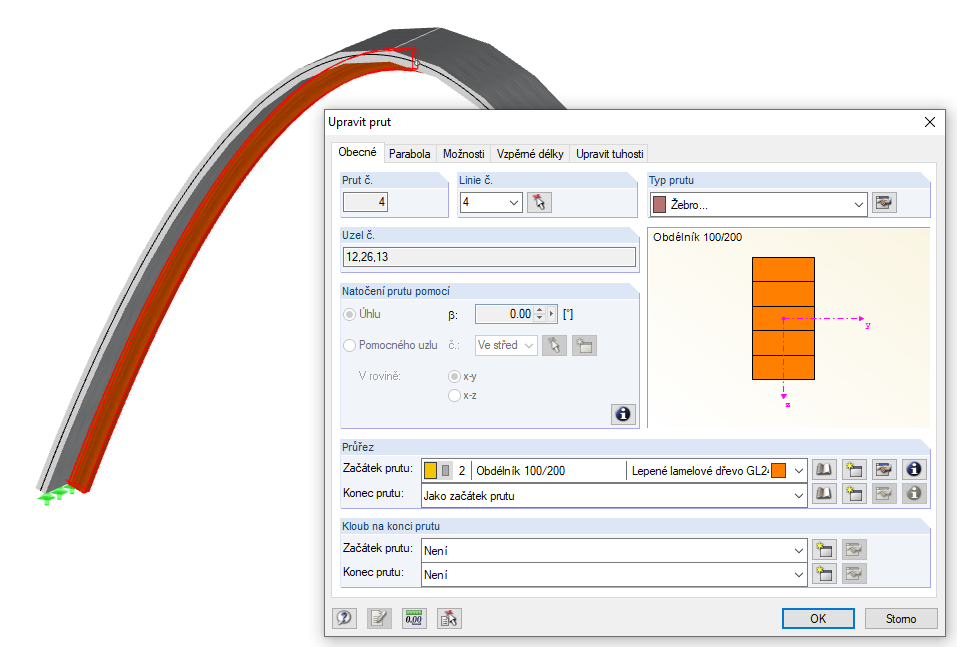Switch to Upravit tuhosti tab

[610, 154]
